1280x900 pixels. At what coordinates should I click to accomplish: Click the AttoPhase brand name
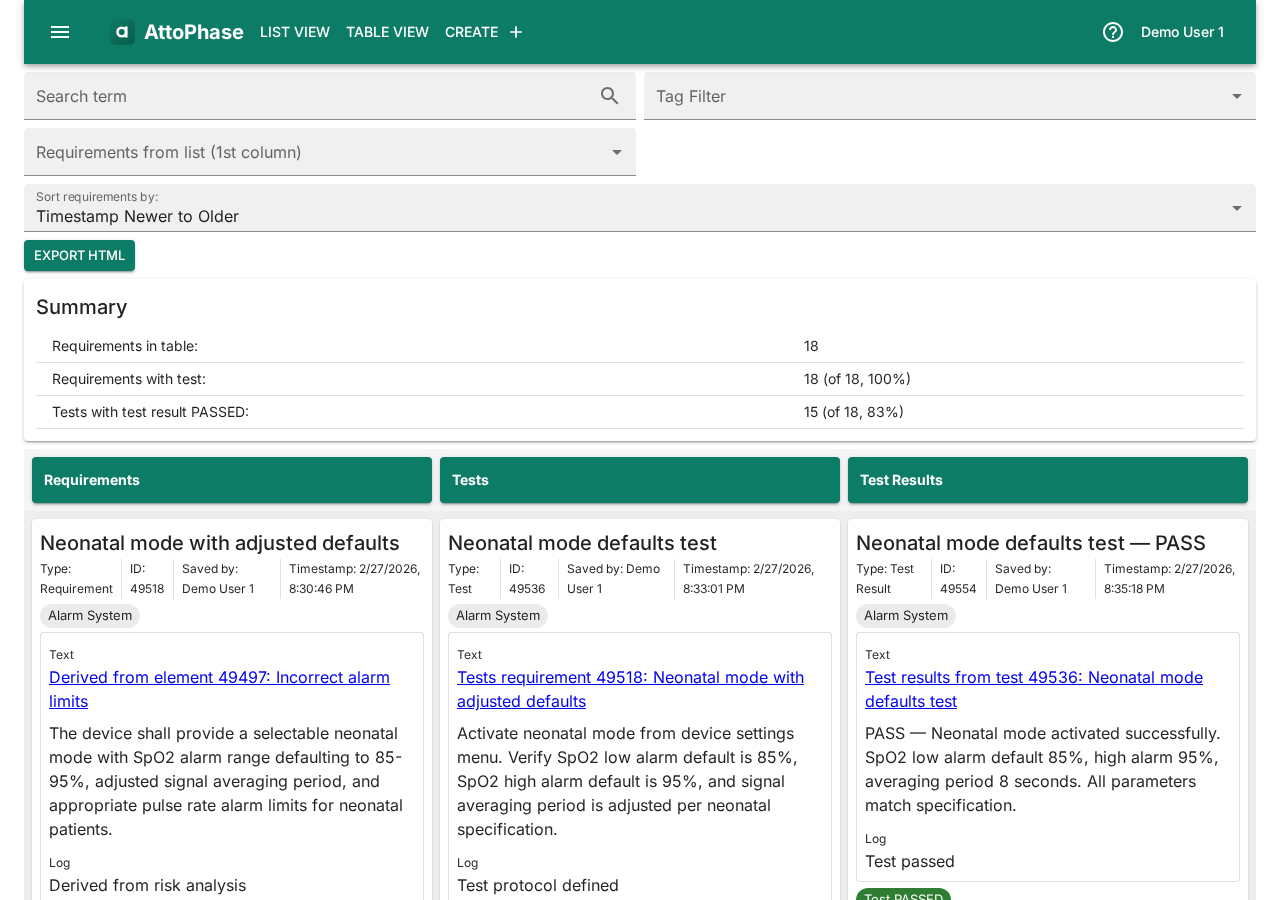tap(193, 32)
